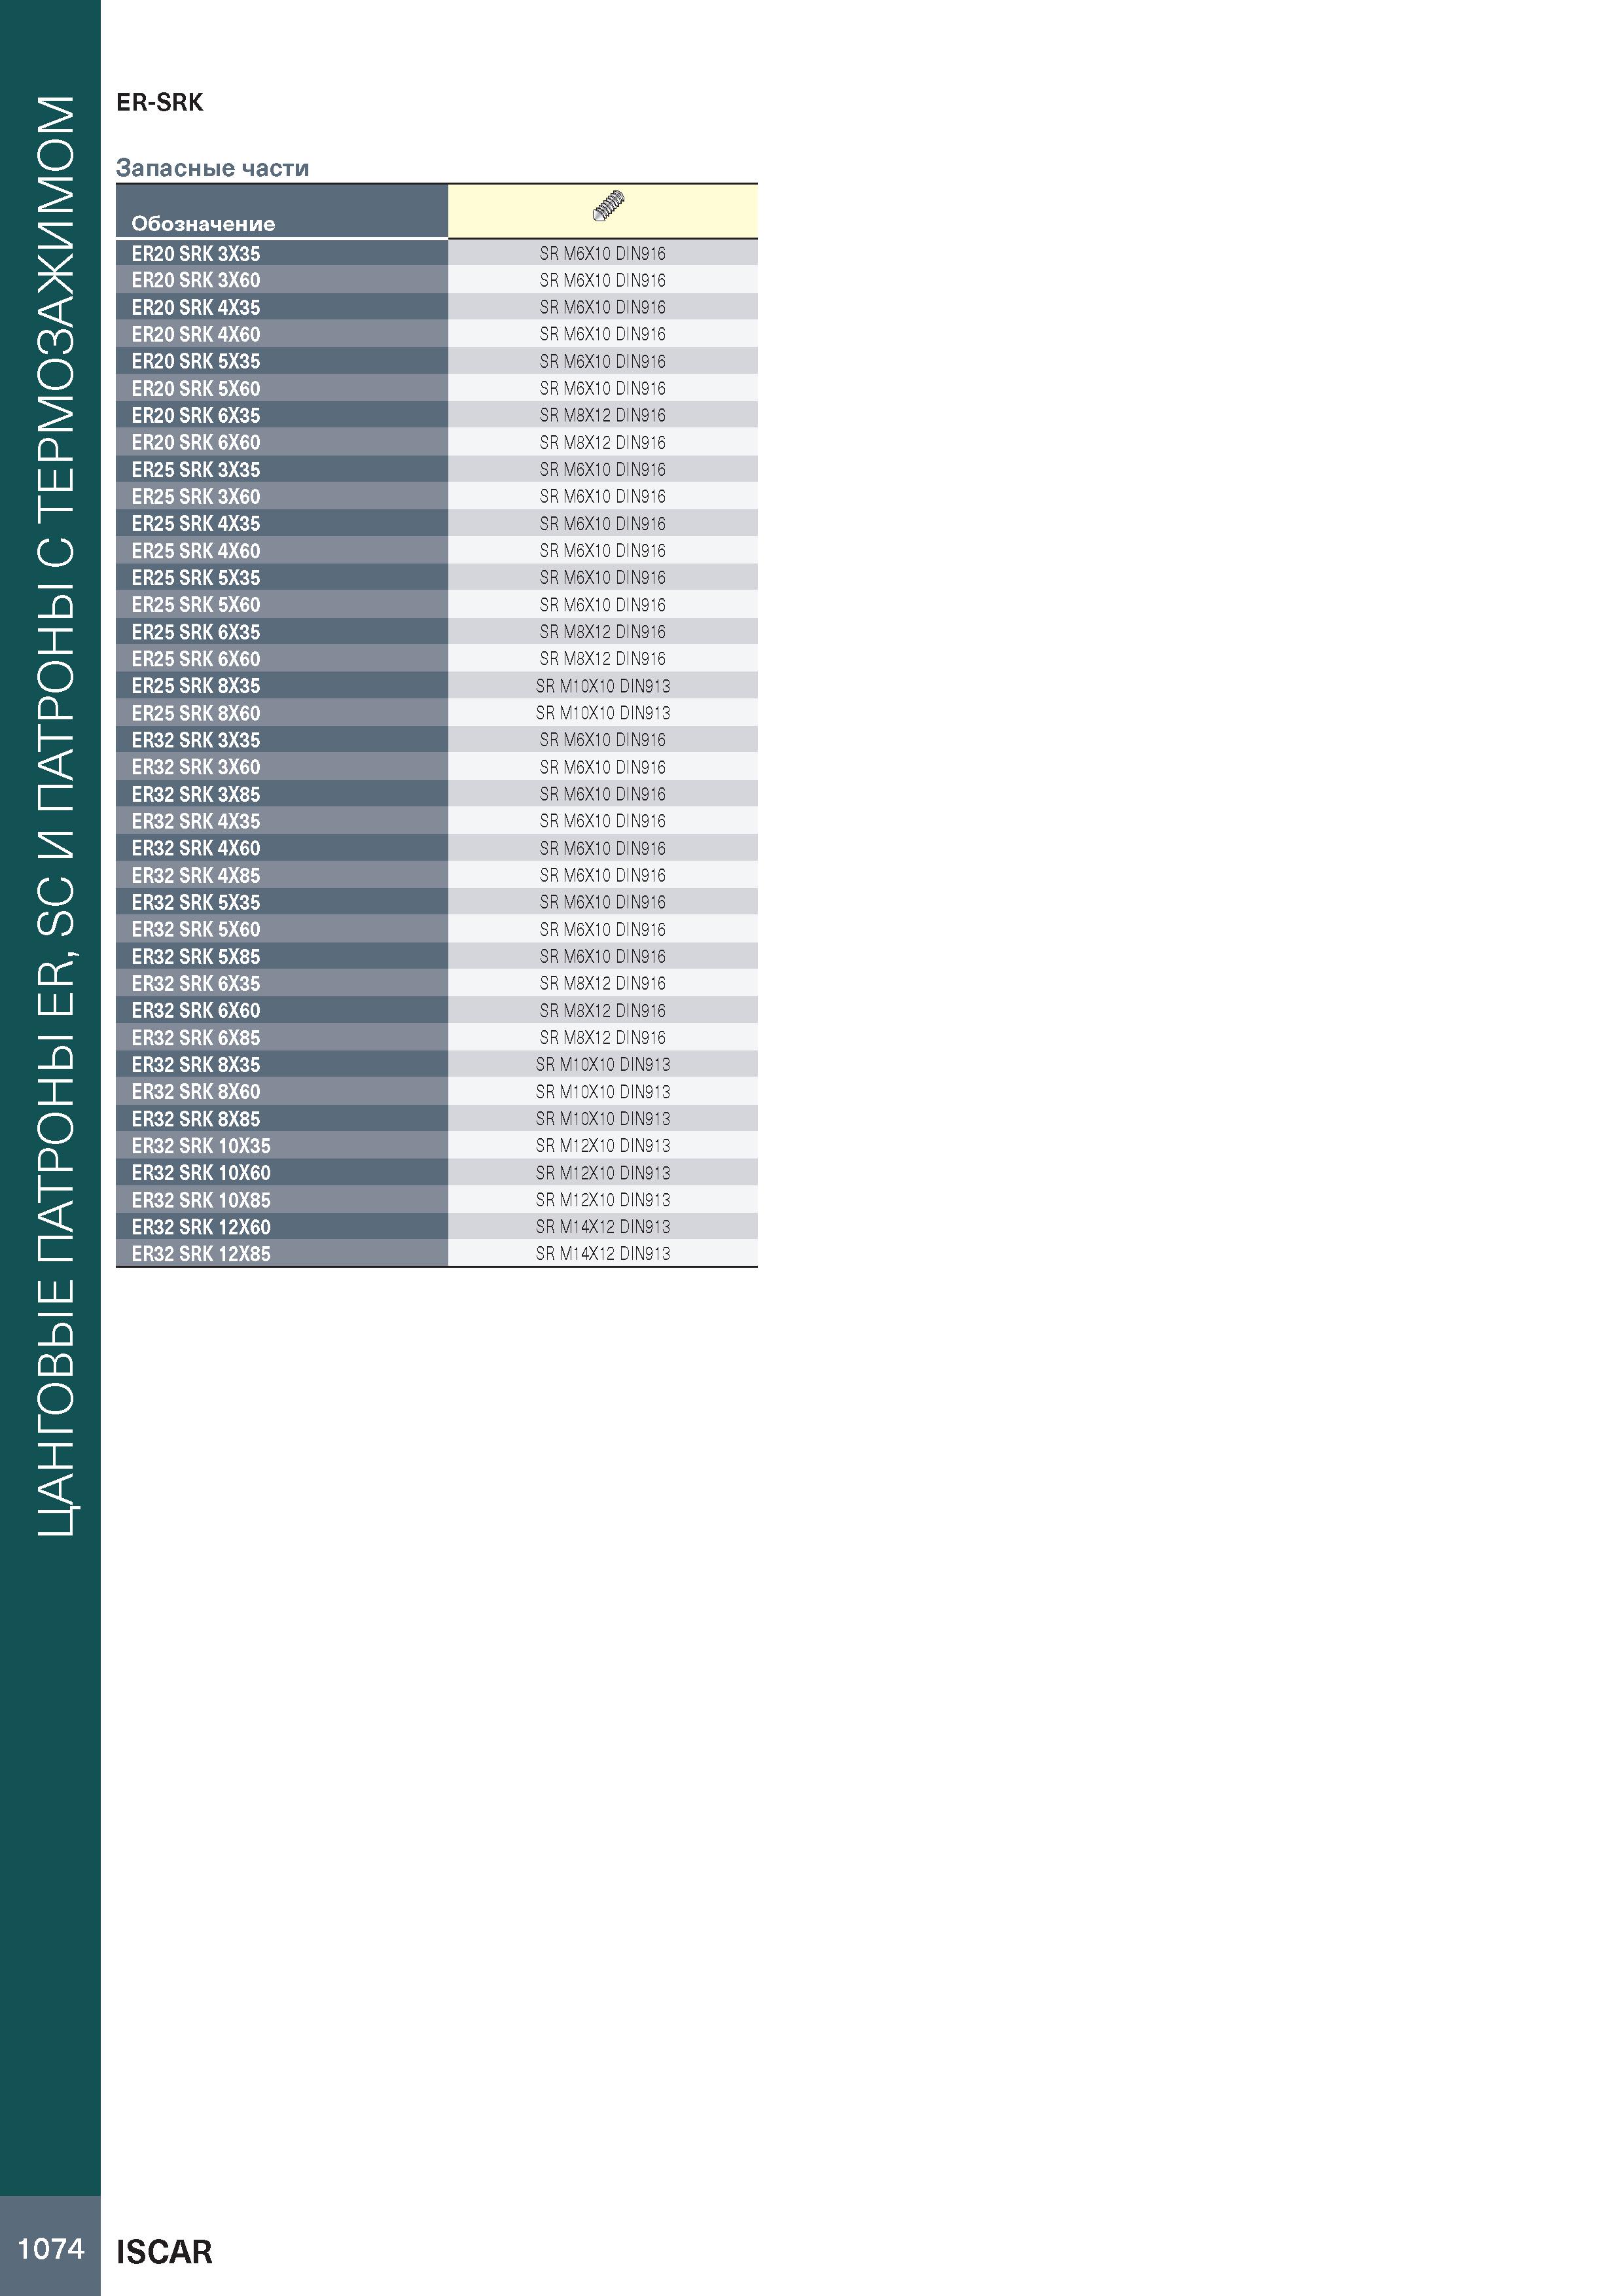Select the ER32 SRK 5X60 designation
The image size is (1623, 2296).
tap(196, 929)
